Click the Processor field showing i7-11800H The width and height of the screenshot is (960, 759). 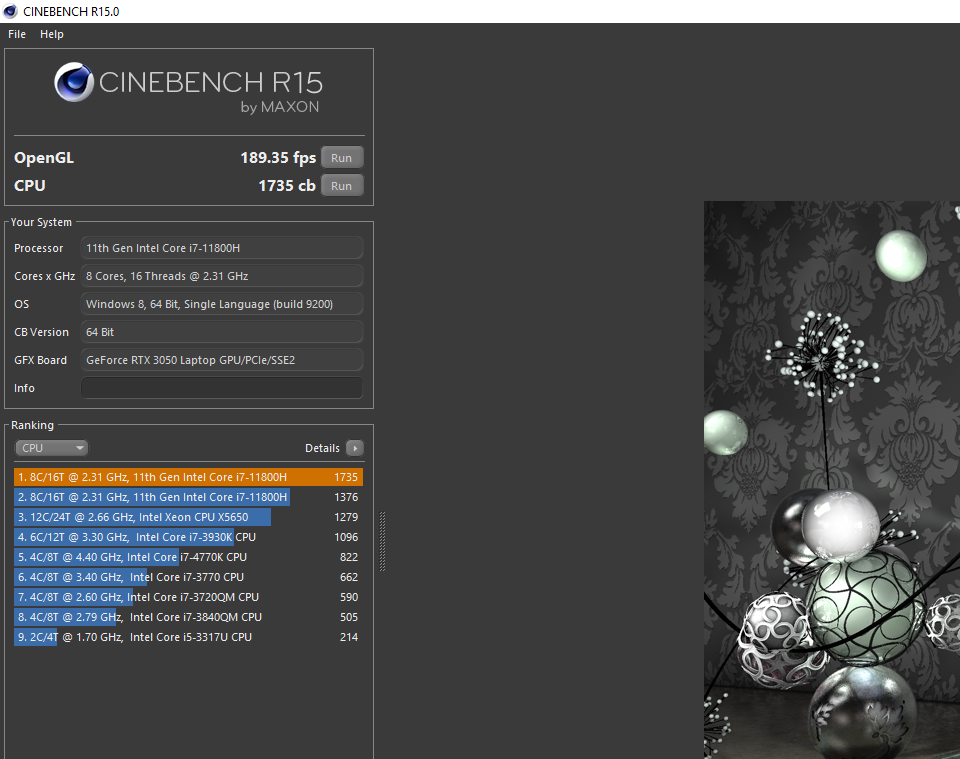tap(222, 248)
